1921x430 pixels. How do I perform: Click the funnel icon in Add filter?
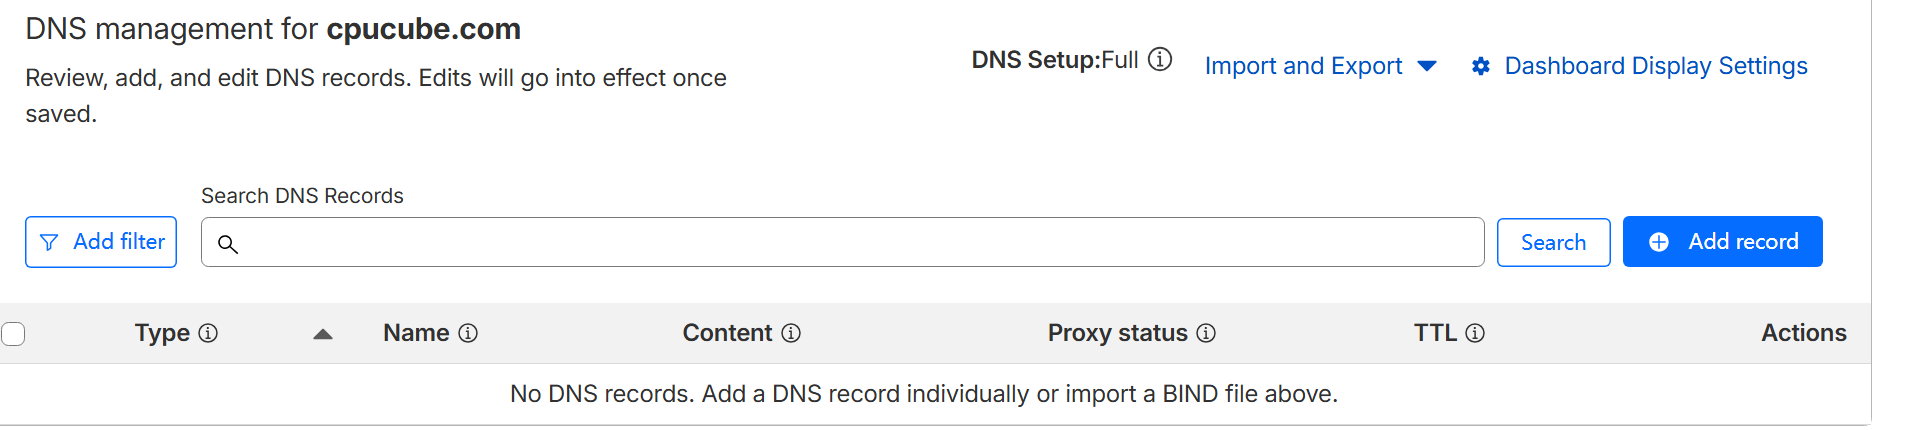(x=49, y=242)
